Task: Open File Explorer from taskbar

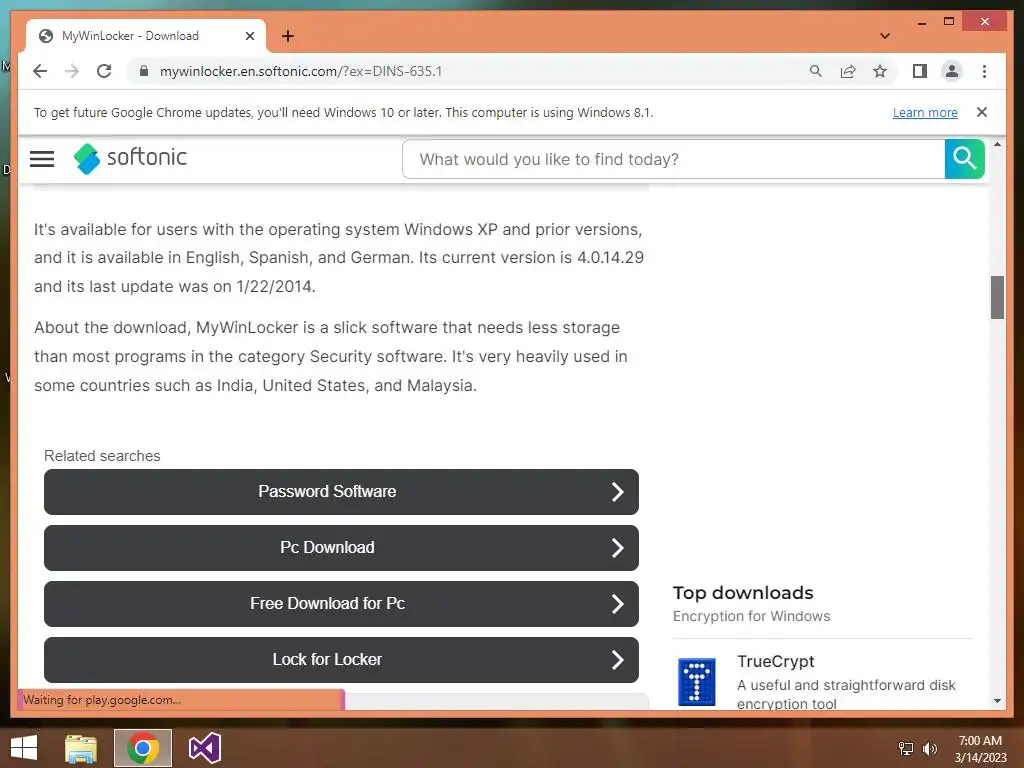Action: coord(81,748)
